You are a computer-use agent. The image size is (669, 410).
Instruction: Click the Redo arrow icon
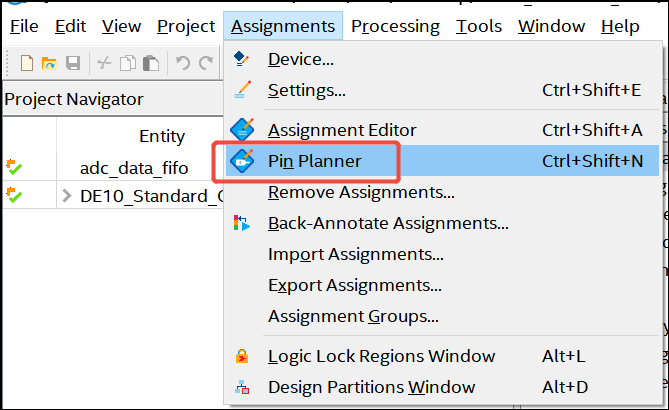point(206,63)
